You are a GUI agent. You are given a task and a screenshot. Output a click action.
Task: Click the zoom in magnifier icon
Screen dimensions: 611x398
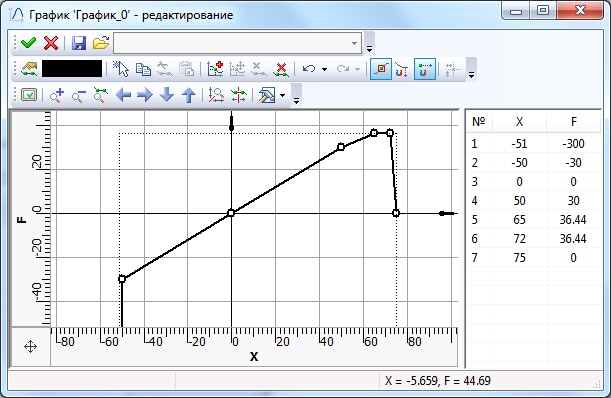click(x=57, y=95)
